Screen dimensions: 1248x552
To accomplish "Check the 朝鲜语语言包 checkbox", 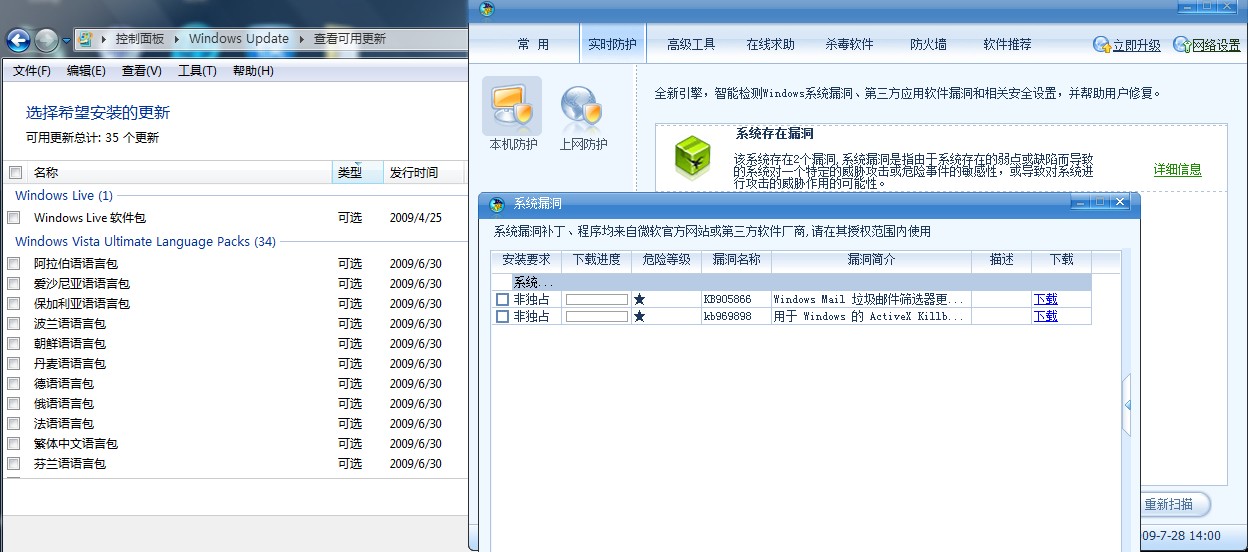I will tap(14, 343).
